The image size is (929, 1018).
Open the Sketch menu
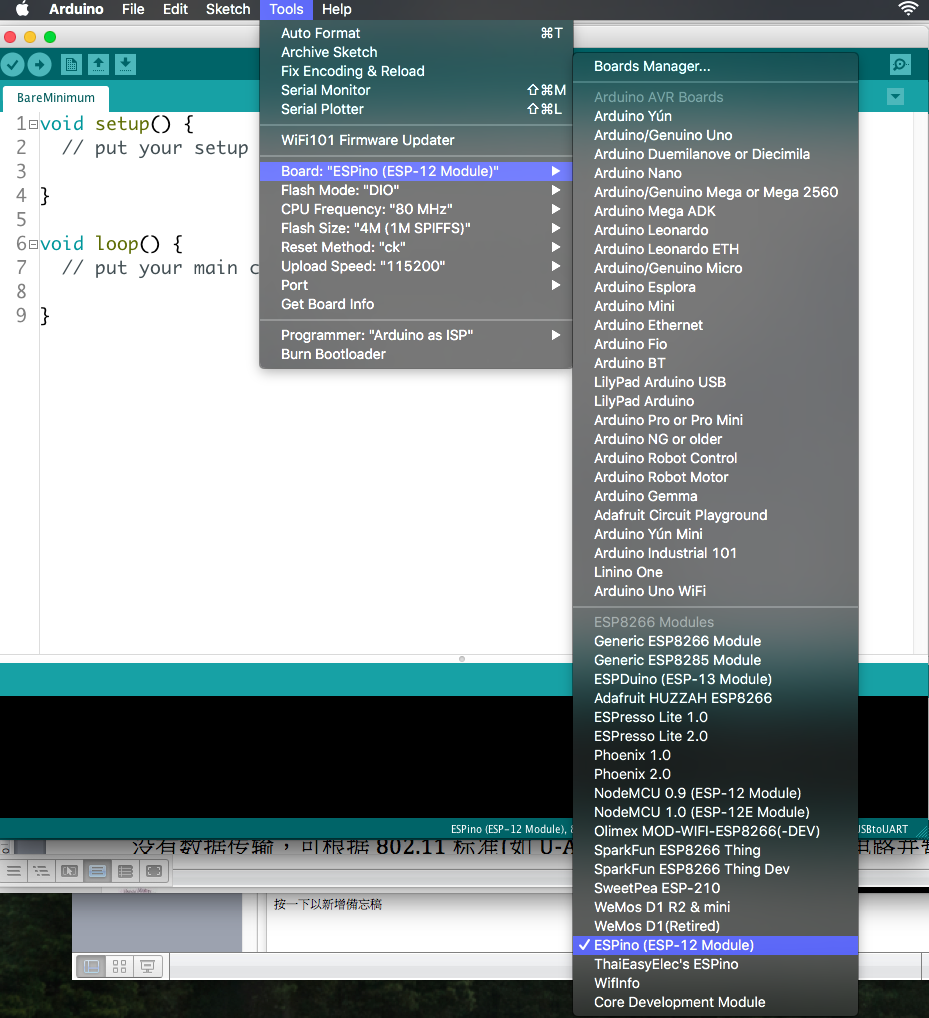pyautogui.click(x=228, y=9)
